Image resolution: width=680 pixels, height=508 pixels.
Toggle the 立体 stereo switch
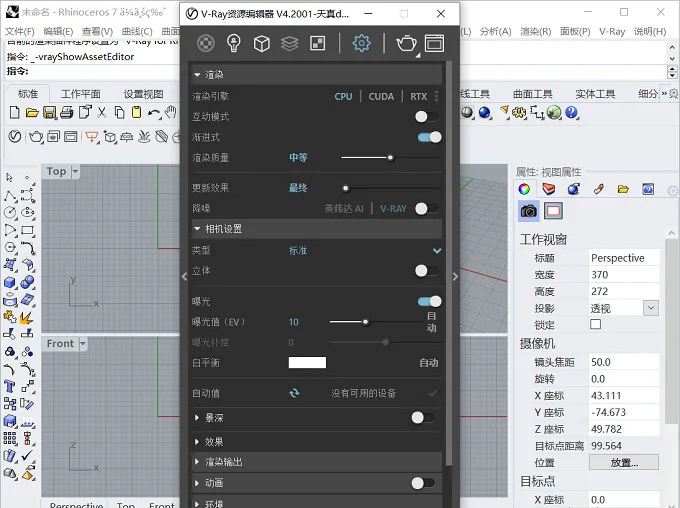click(427, 271)
